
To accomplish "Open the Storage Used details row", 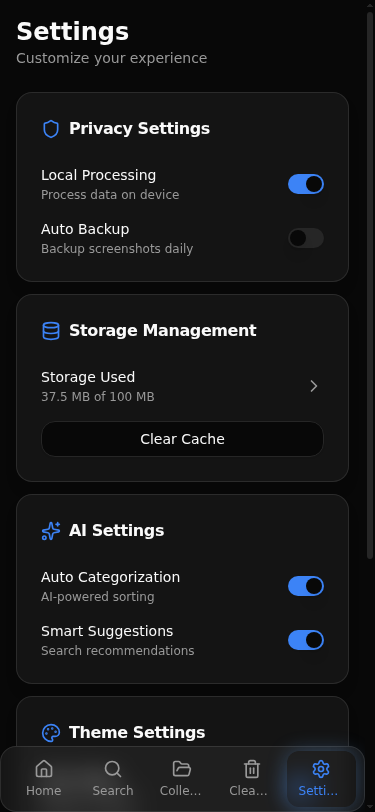I will (182, 386).
